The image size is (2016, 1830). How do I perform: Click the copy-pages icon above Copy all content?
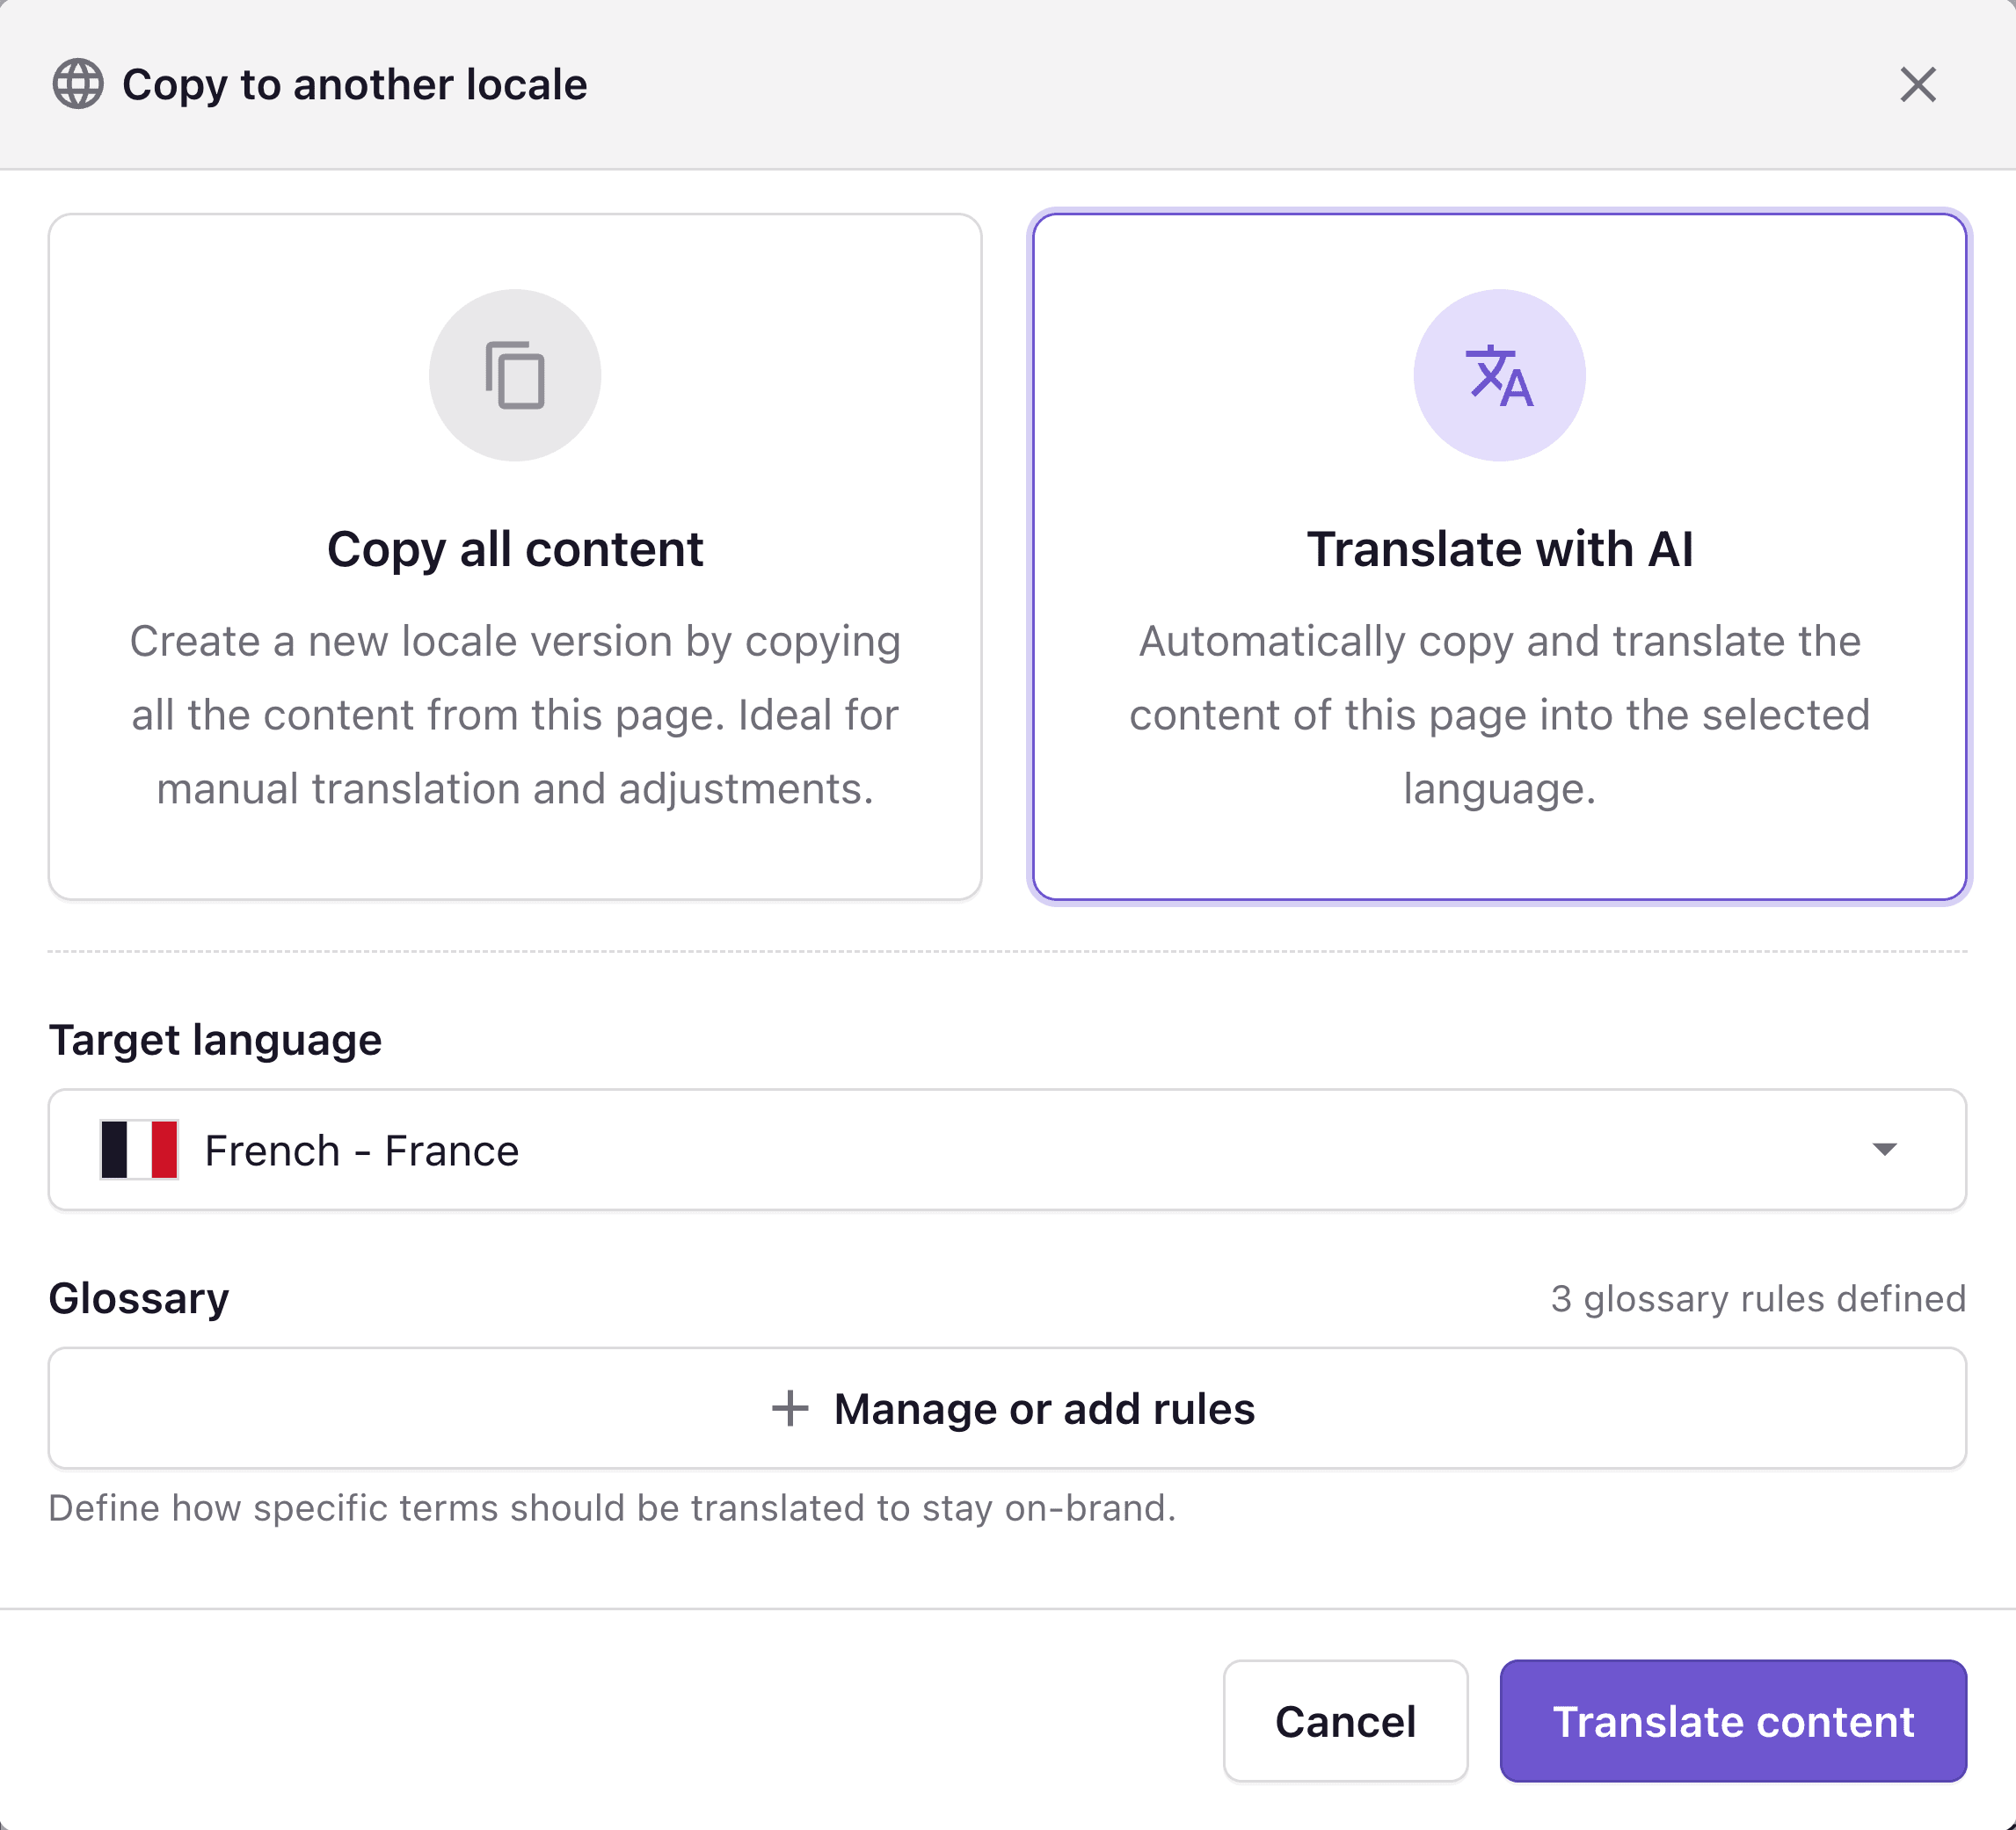click(514, 374)
